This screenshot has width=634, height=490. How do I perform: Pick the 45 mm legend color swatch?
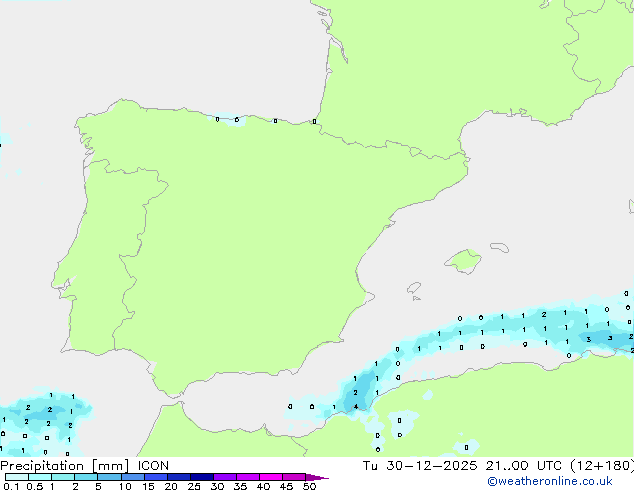294,477
